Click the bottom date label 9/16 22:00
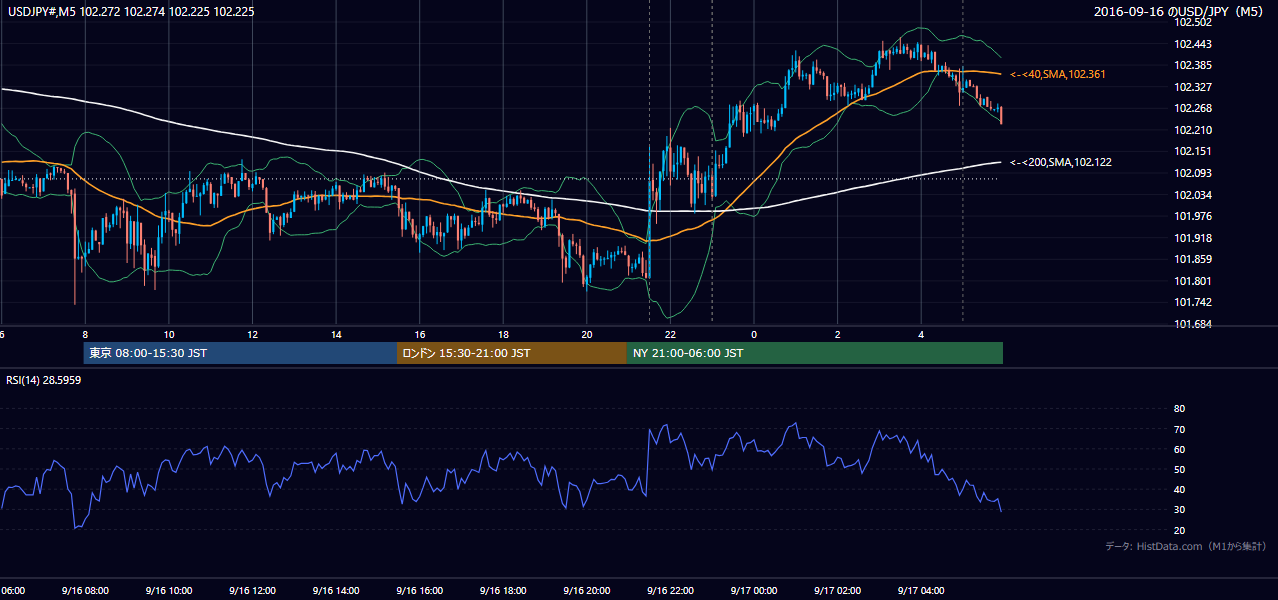Image resolution: width=1278 pixels, height=600 pixels. 670,591
